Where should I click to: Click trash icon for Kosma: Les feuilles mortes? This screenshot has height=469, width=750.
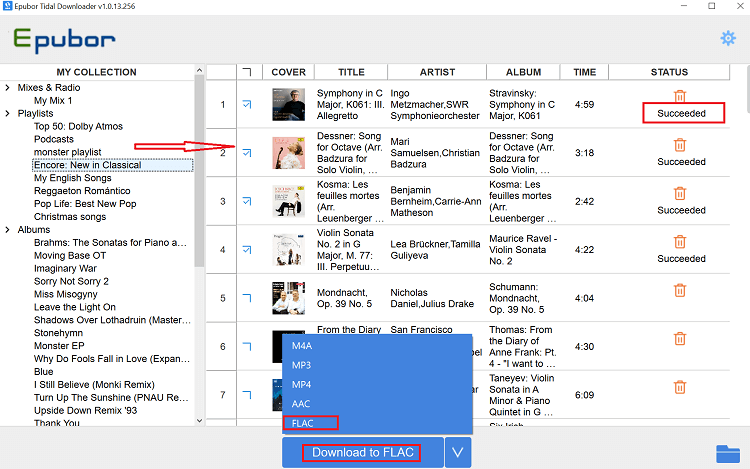coord(680,193)
